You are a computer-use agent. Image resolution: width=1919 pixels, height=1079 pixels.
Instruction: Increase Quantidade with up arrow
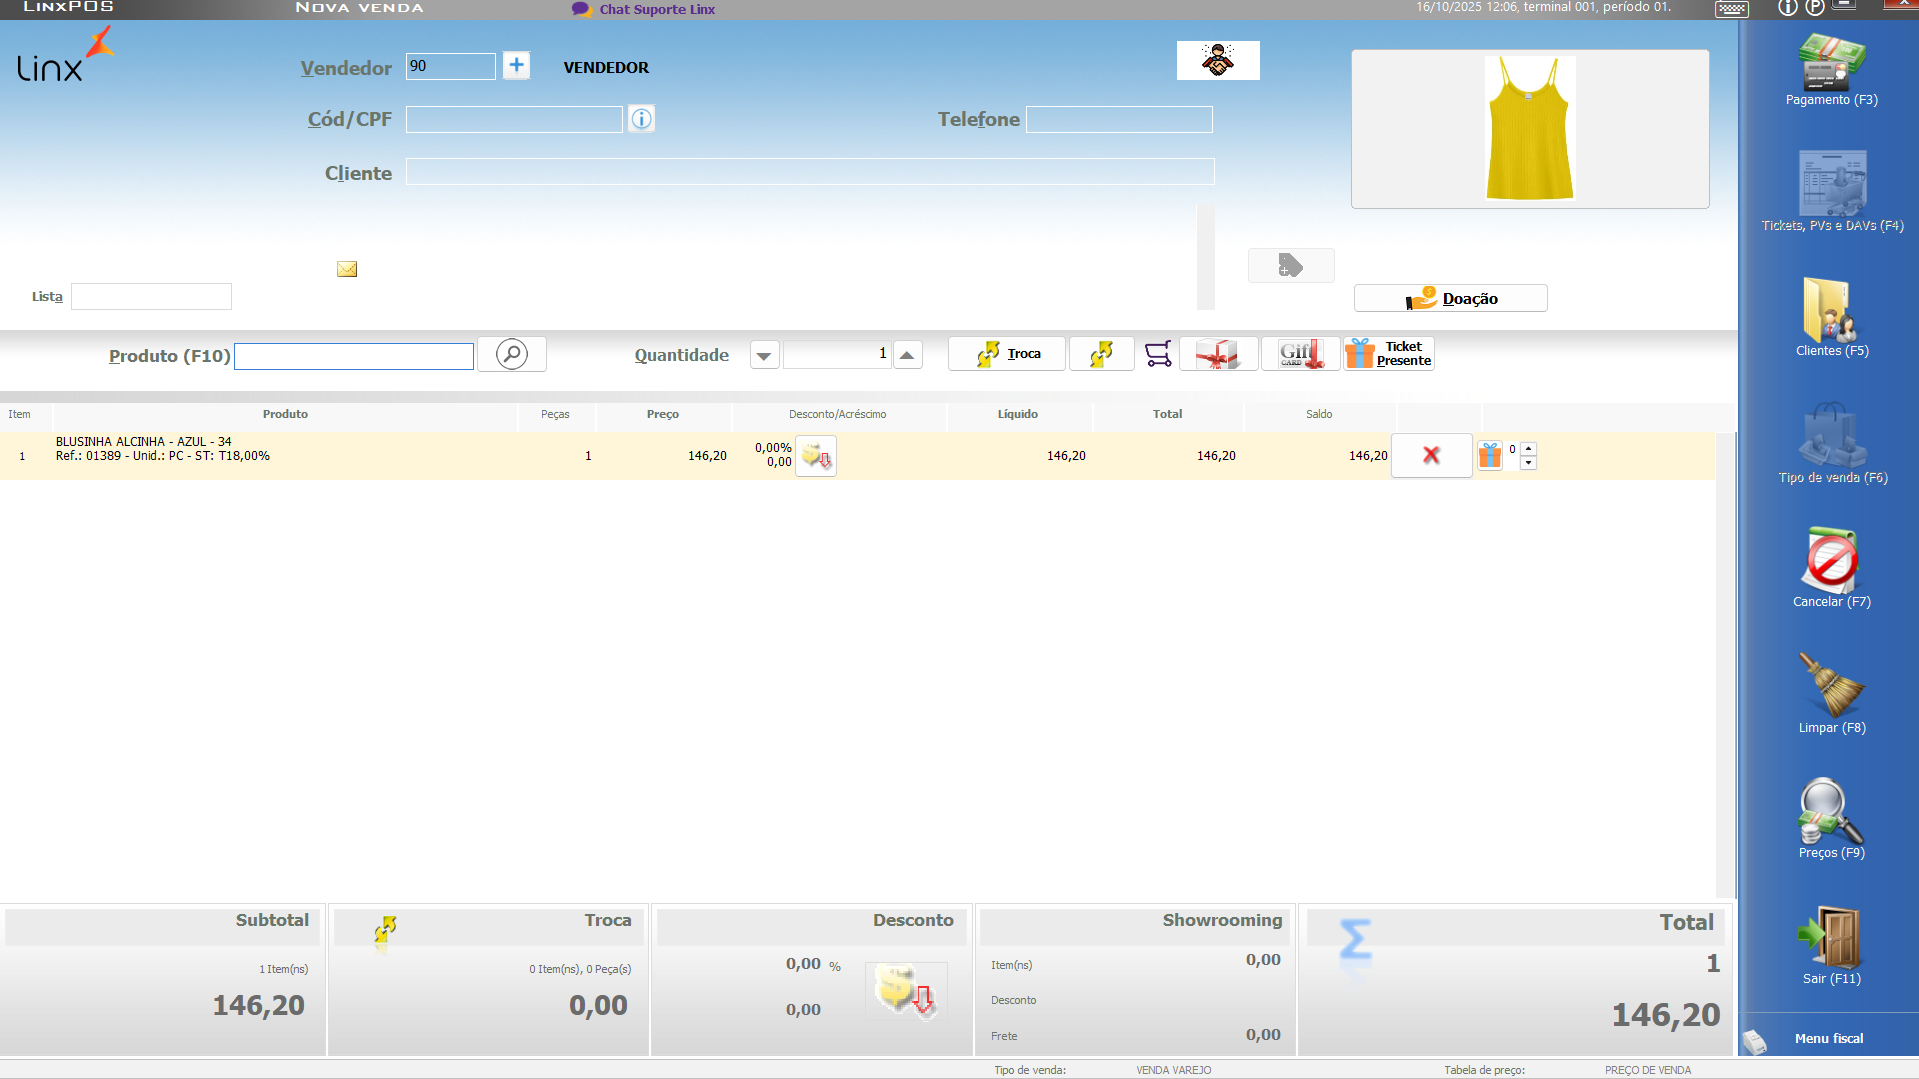907,355
